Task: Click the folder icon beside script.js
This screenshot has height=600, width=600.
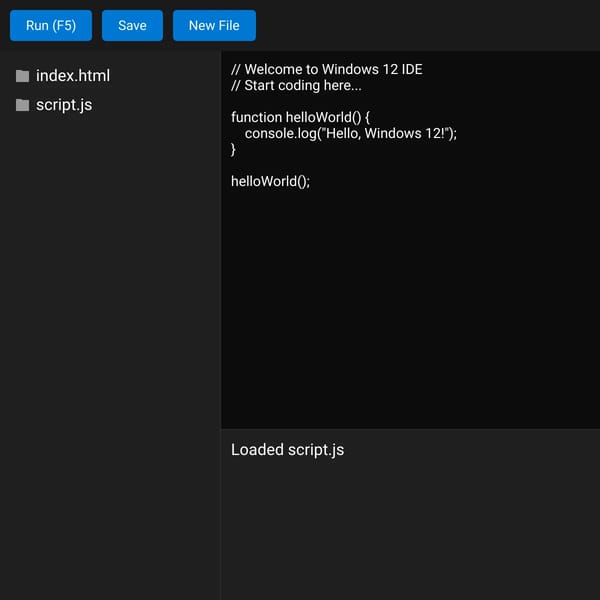Action: (23, 105)
